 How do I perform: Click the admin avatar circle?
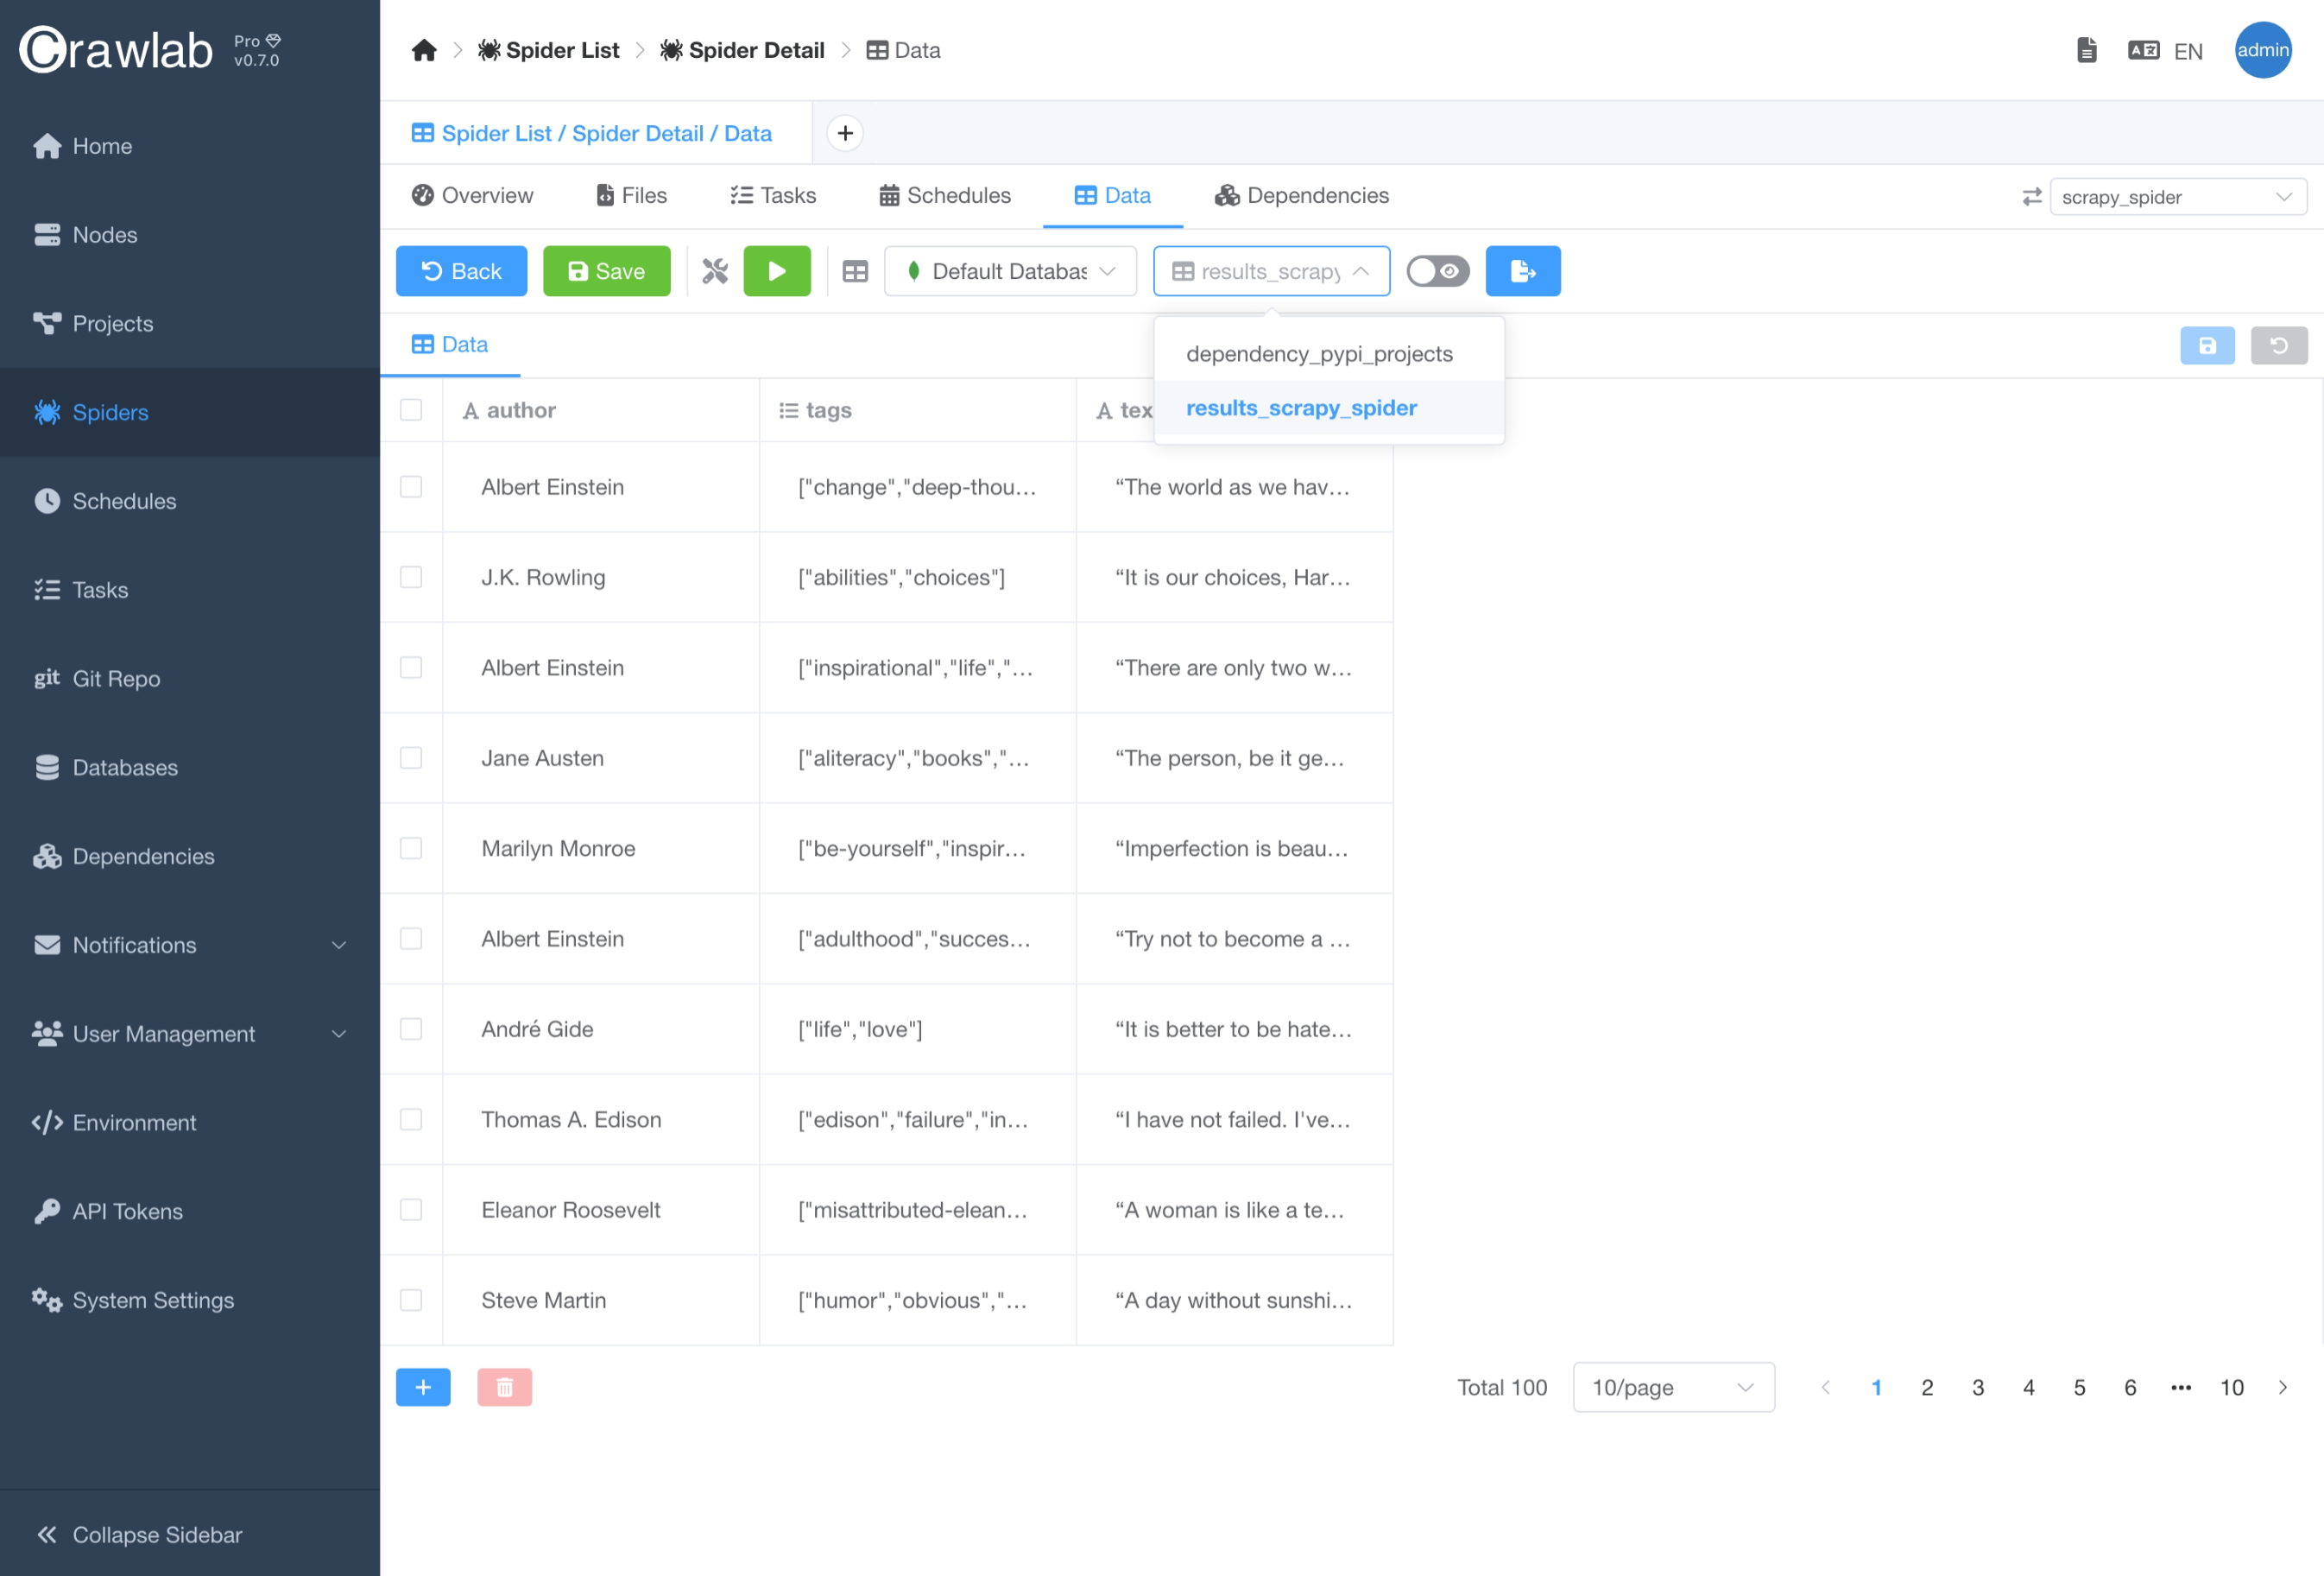click(2263, 50)
